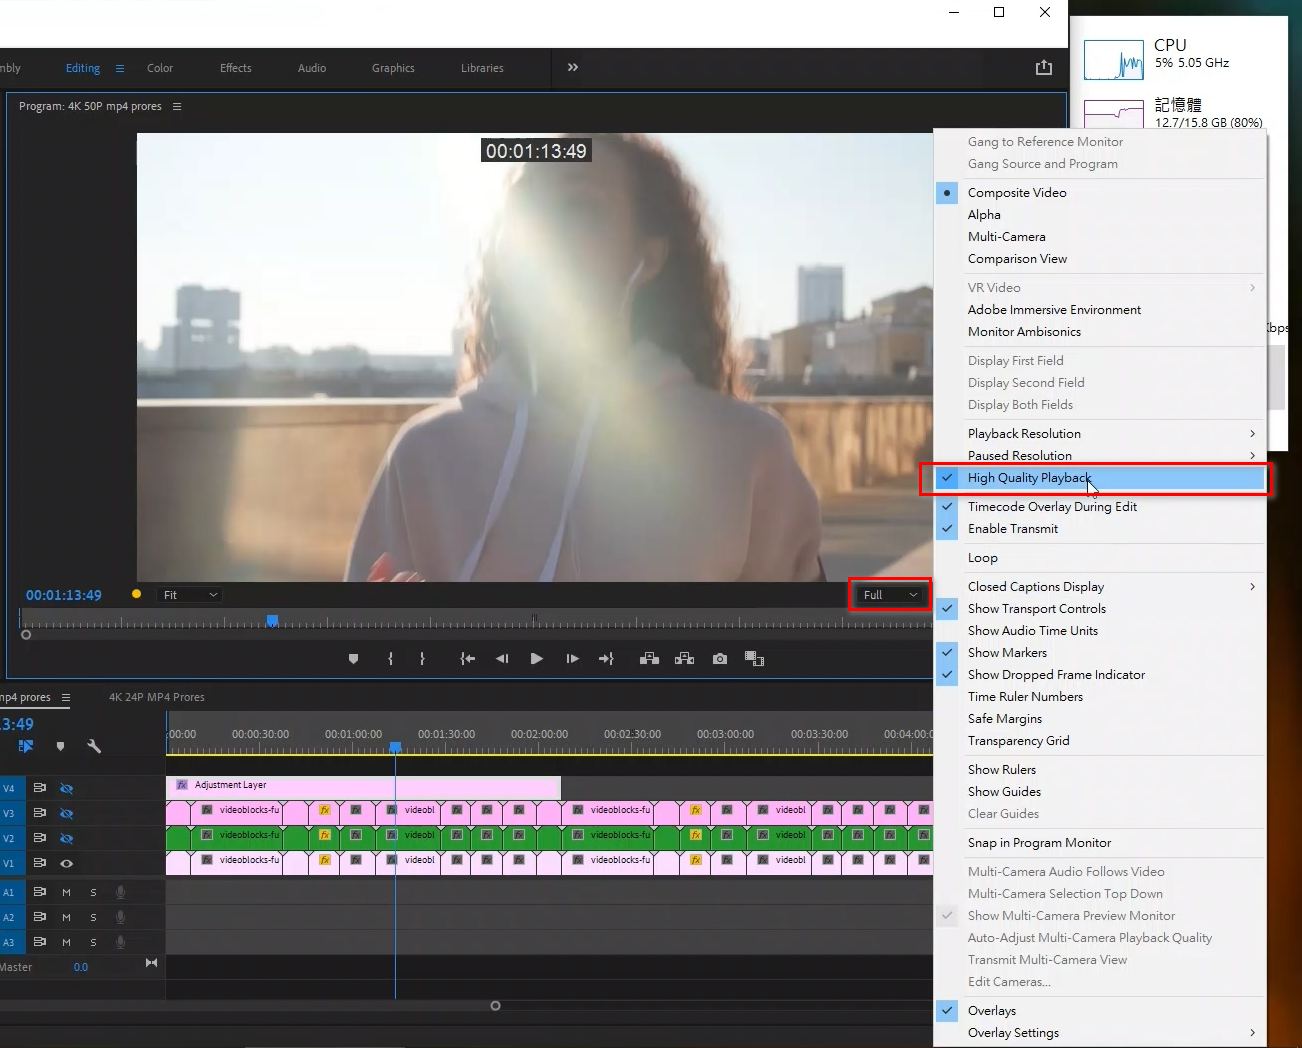Click the timeline wrench settings icon
The width and height of the screenshot is (1302, 1048).
click(94, 746)
